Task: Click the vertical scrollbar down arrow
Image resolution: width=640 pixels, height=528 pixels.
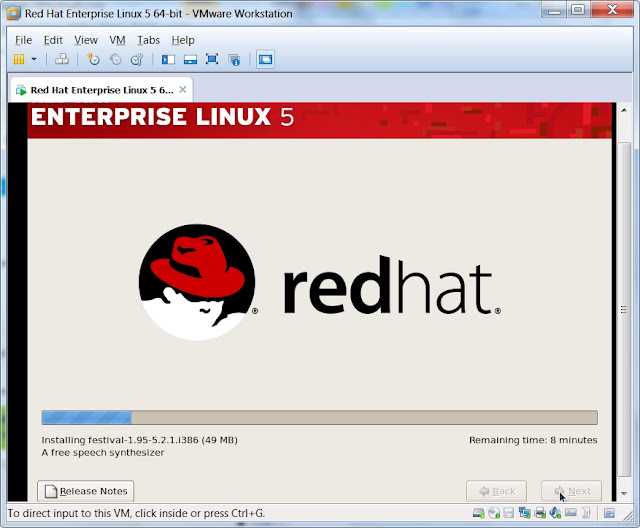Action: click(x=624, y=493)
